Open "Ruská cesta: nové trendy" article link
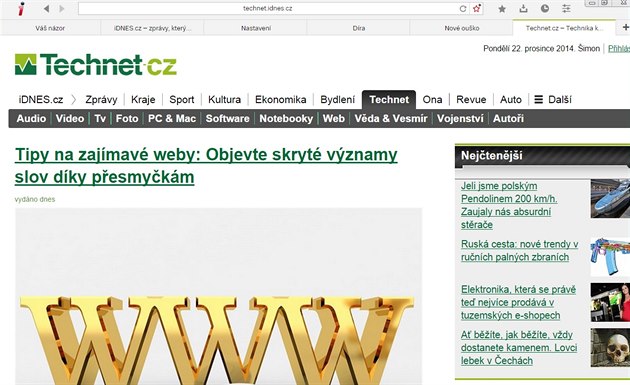This screenshot has width=630, height=385. tap(520, 250)
